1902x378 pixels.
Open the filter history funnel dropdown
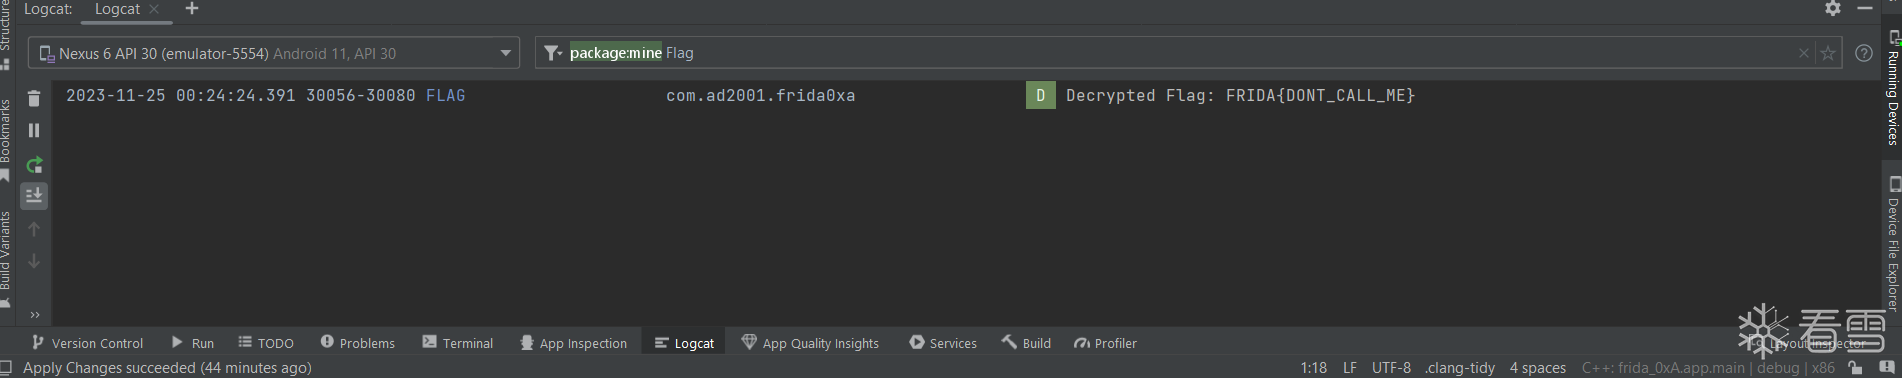click(553, 53)
